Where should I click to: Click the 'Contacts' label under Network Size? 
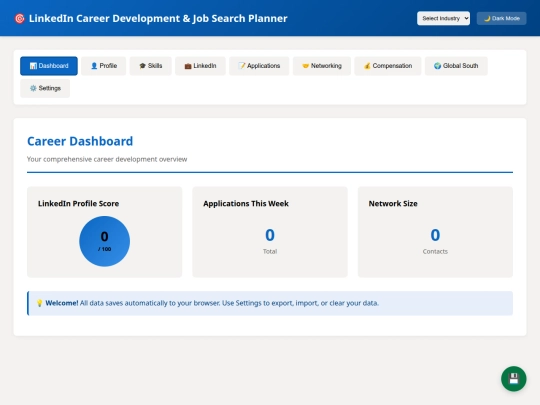(435, 251)
